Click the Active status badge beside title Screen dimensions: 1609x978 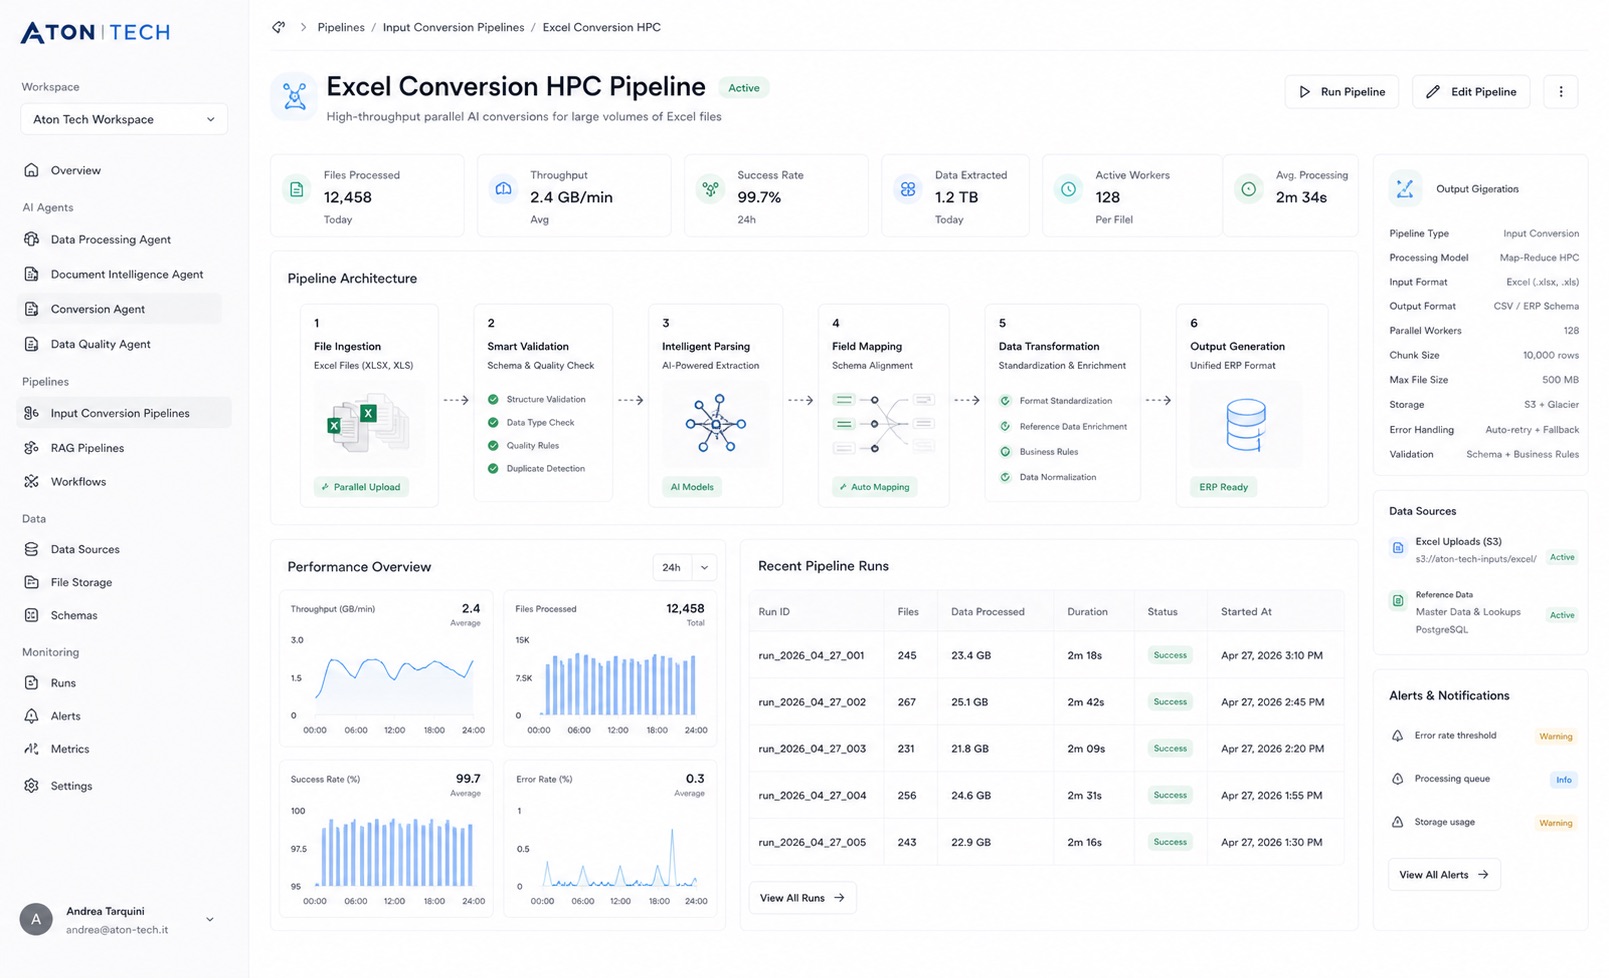744,88
